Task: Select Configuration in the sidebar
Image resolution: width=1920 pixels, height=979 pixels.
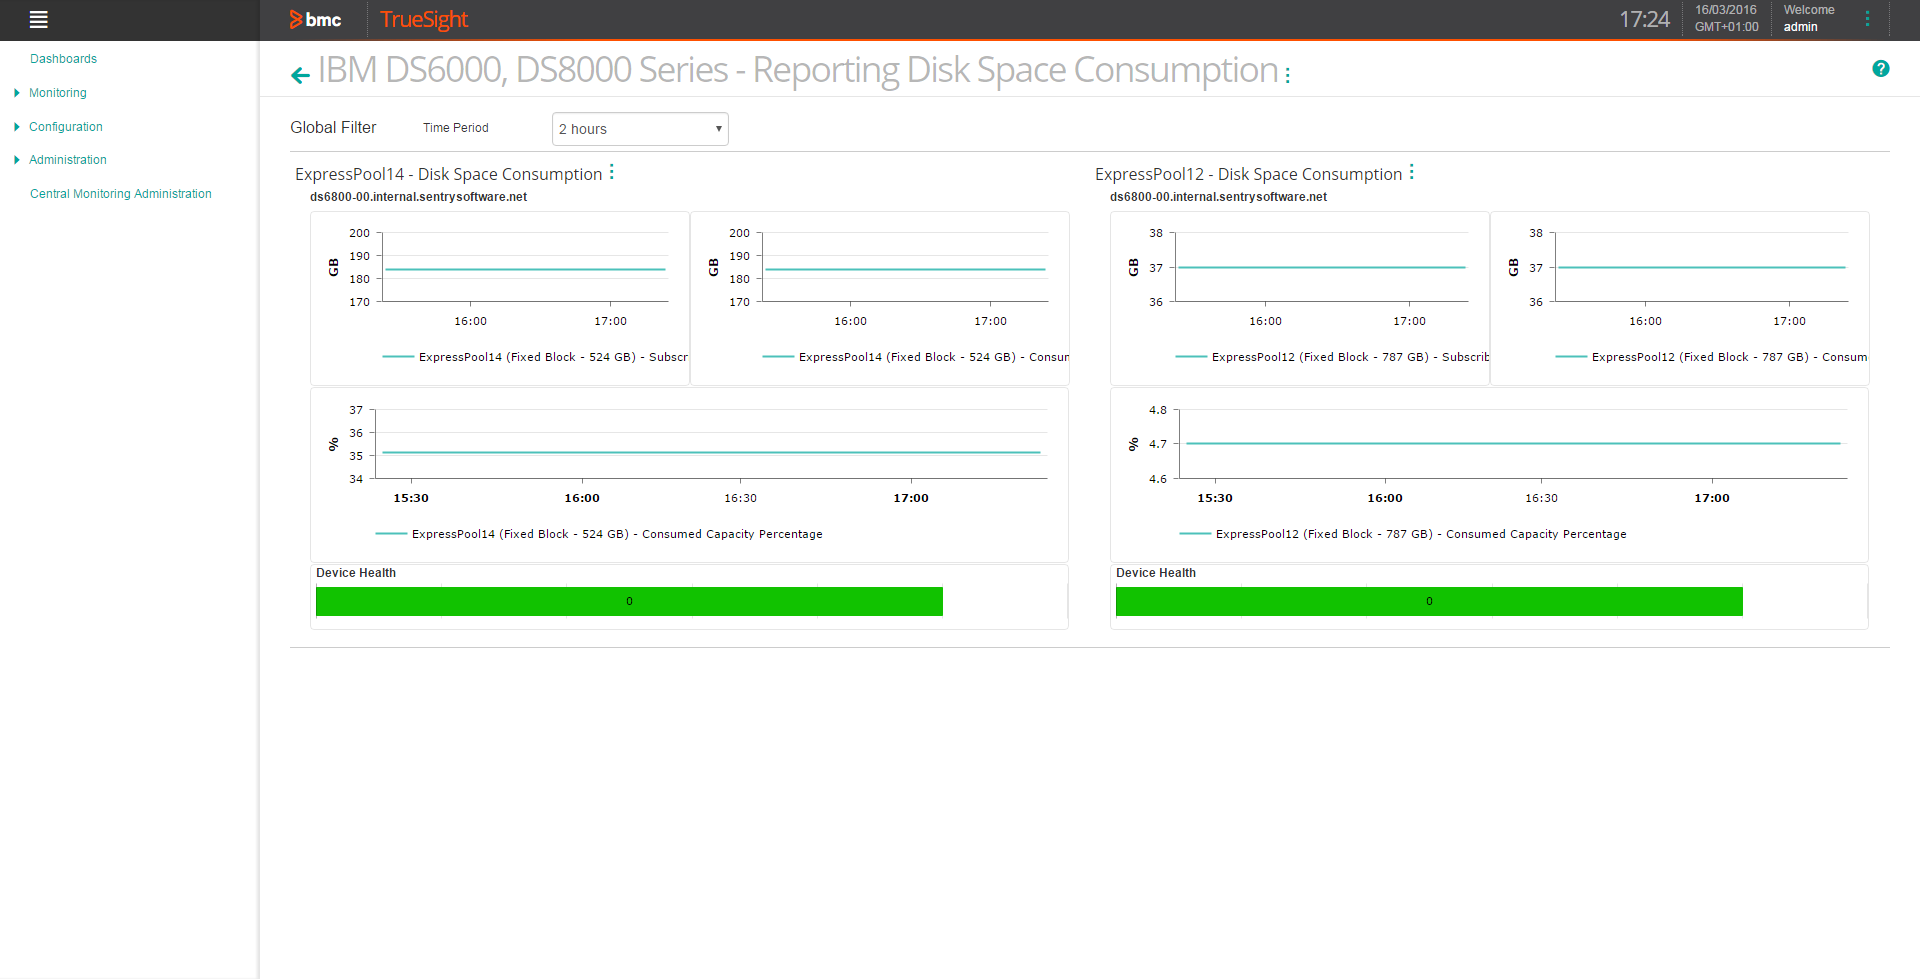Action: (x=66, y=127)
